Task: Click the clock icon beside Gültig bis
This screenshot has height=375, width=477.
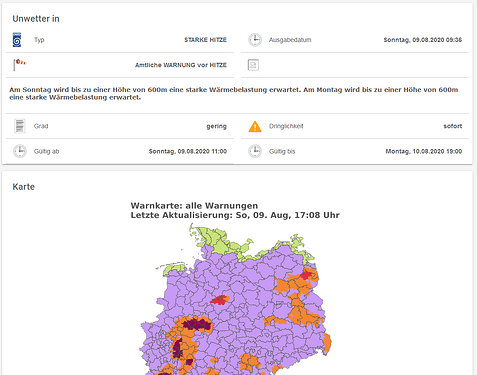Action: pyautogui.click(x=255, y=151)
